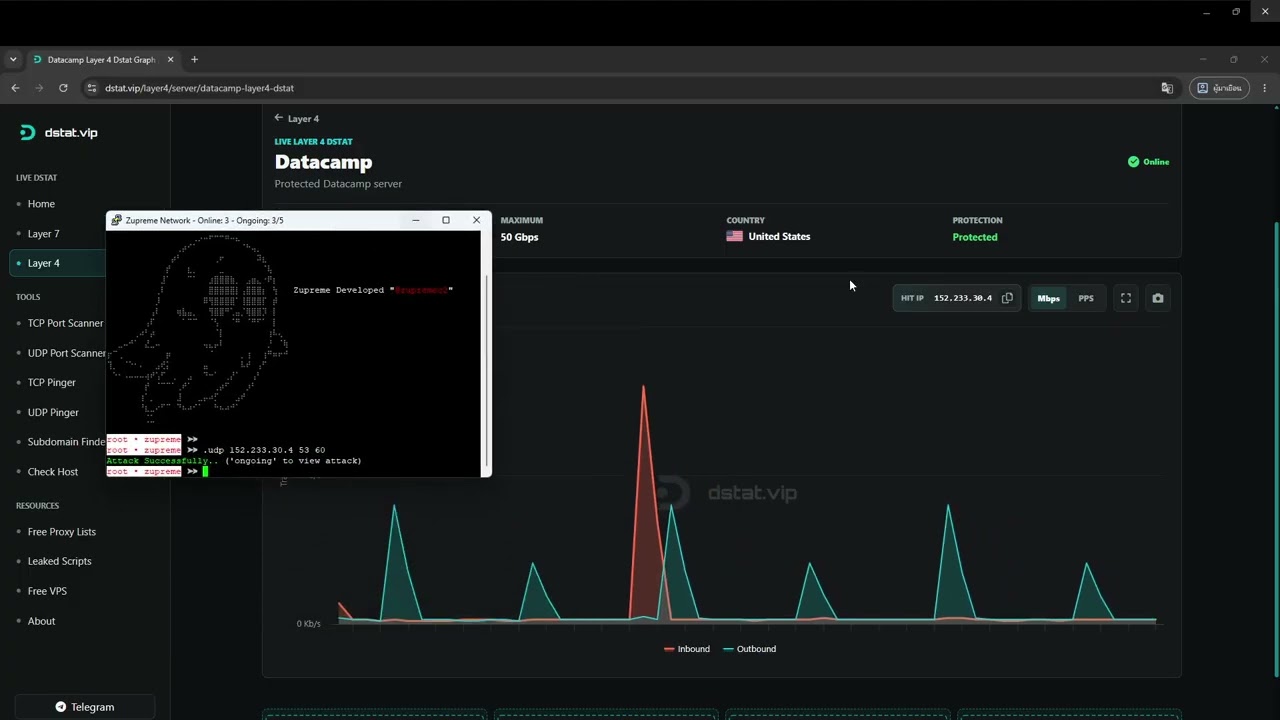Click the Zupreme Network terminal title bar icon

[117, 220]
